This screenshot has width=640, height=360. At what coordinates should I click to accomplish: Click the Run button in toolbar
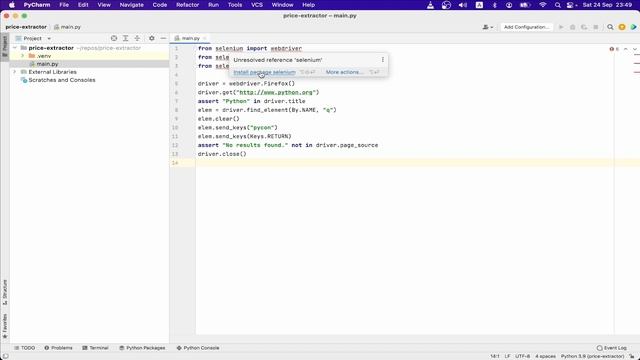click(x=561, y=27)
